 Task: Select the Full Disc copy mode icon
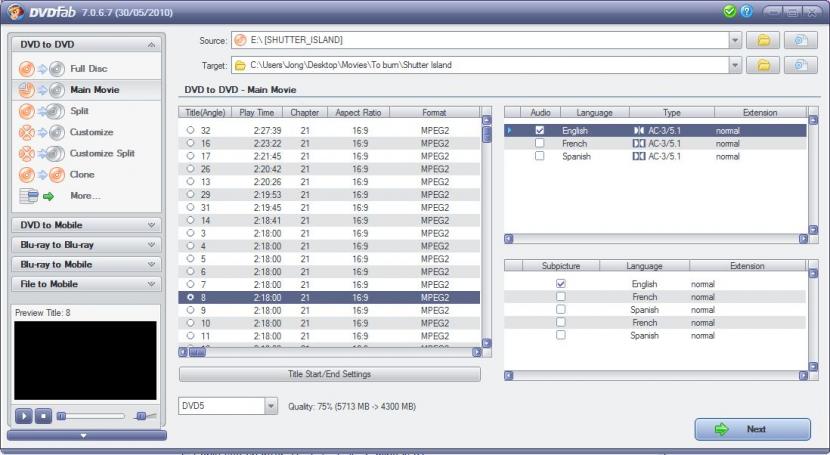[41, 69]
